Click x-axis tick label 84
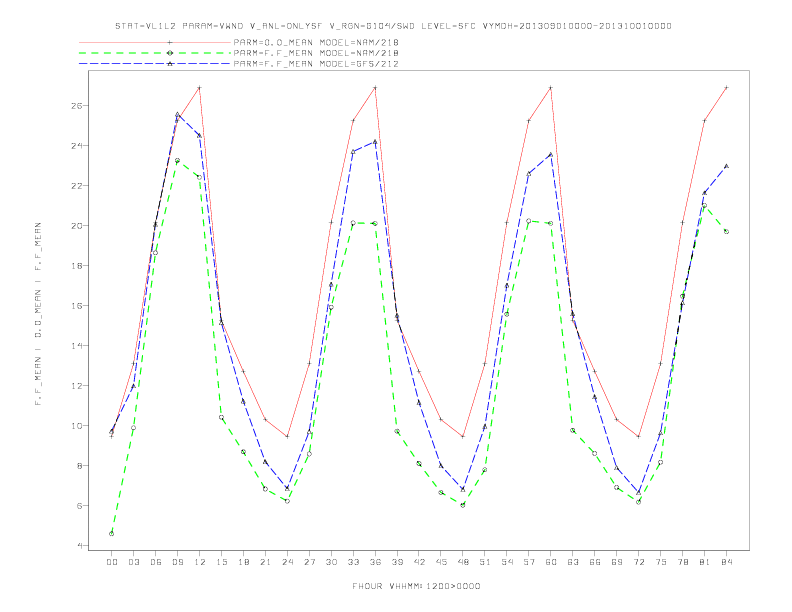The width and height of the screenshot is (792, 612). coord(727,562)
